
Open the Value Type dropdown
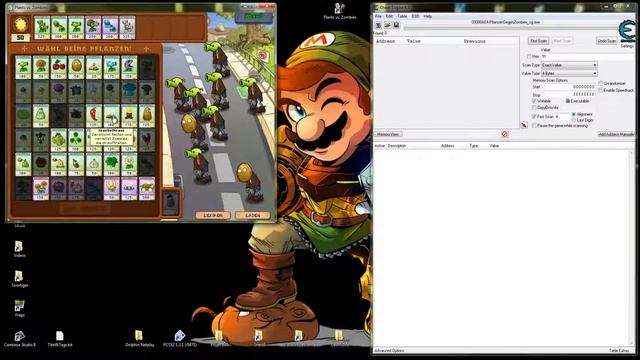tap(569, 73)
